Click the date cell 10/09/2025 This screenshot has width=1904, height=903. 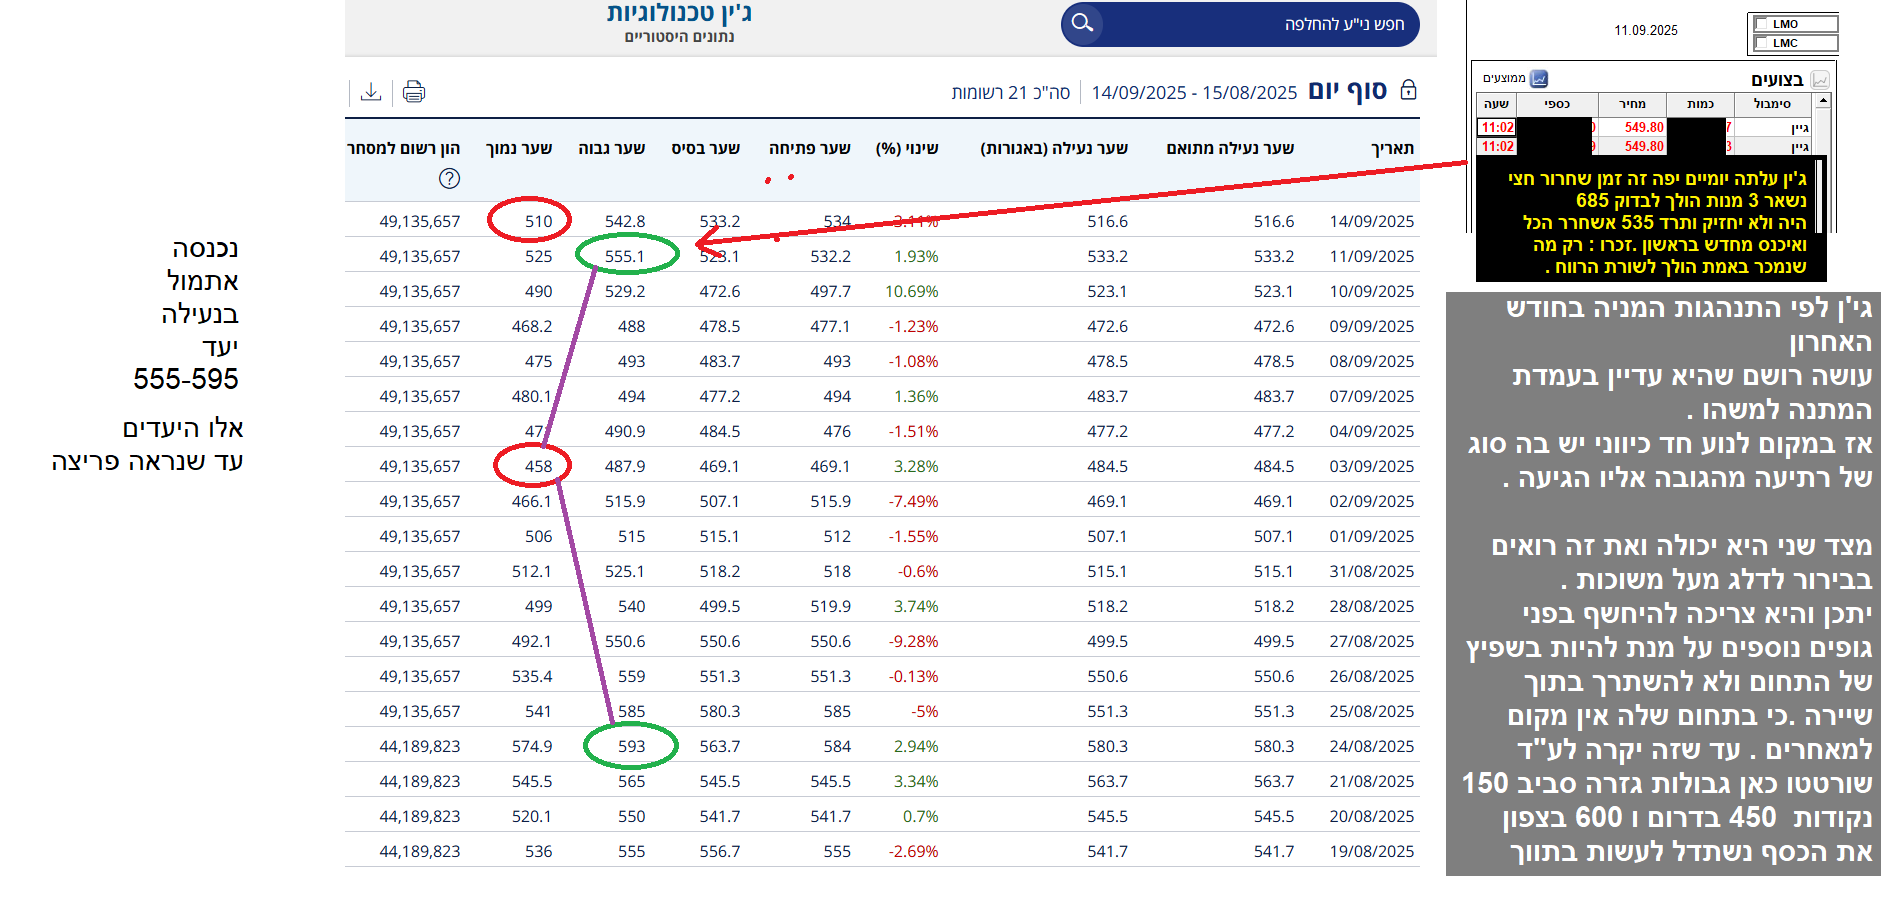[1372, 291]
